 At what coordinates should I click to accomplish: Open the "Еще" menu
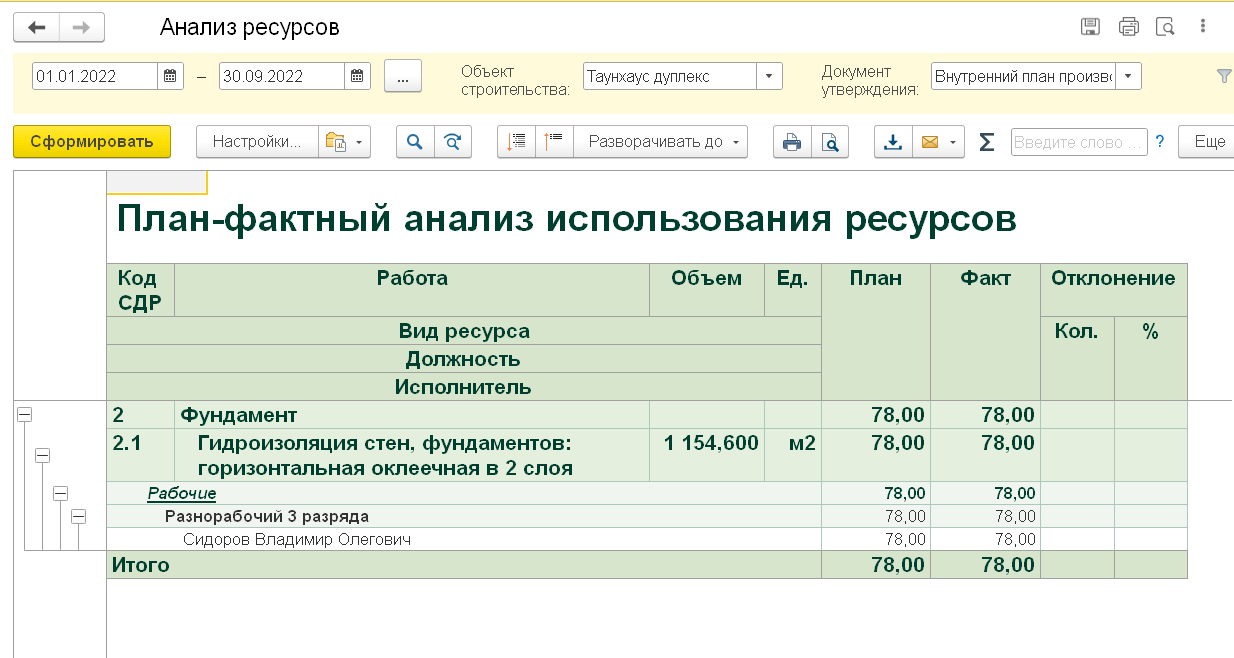pyautogui.click(x=1208, y=142)
